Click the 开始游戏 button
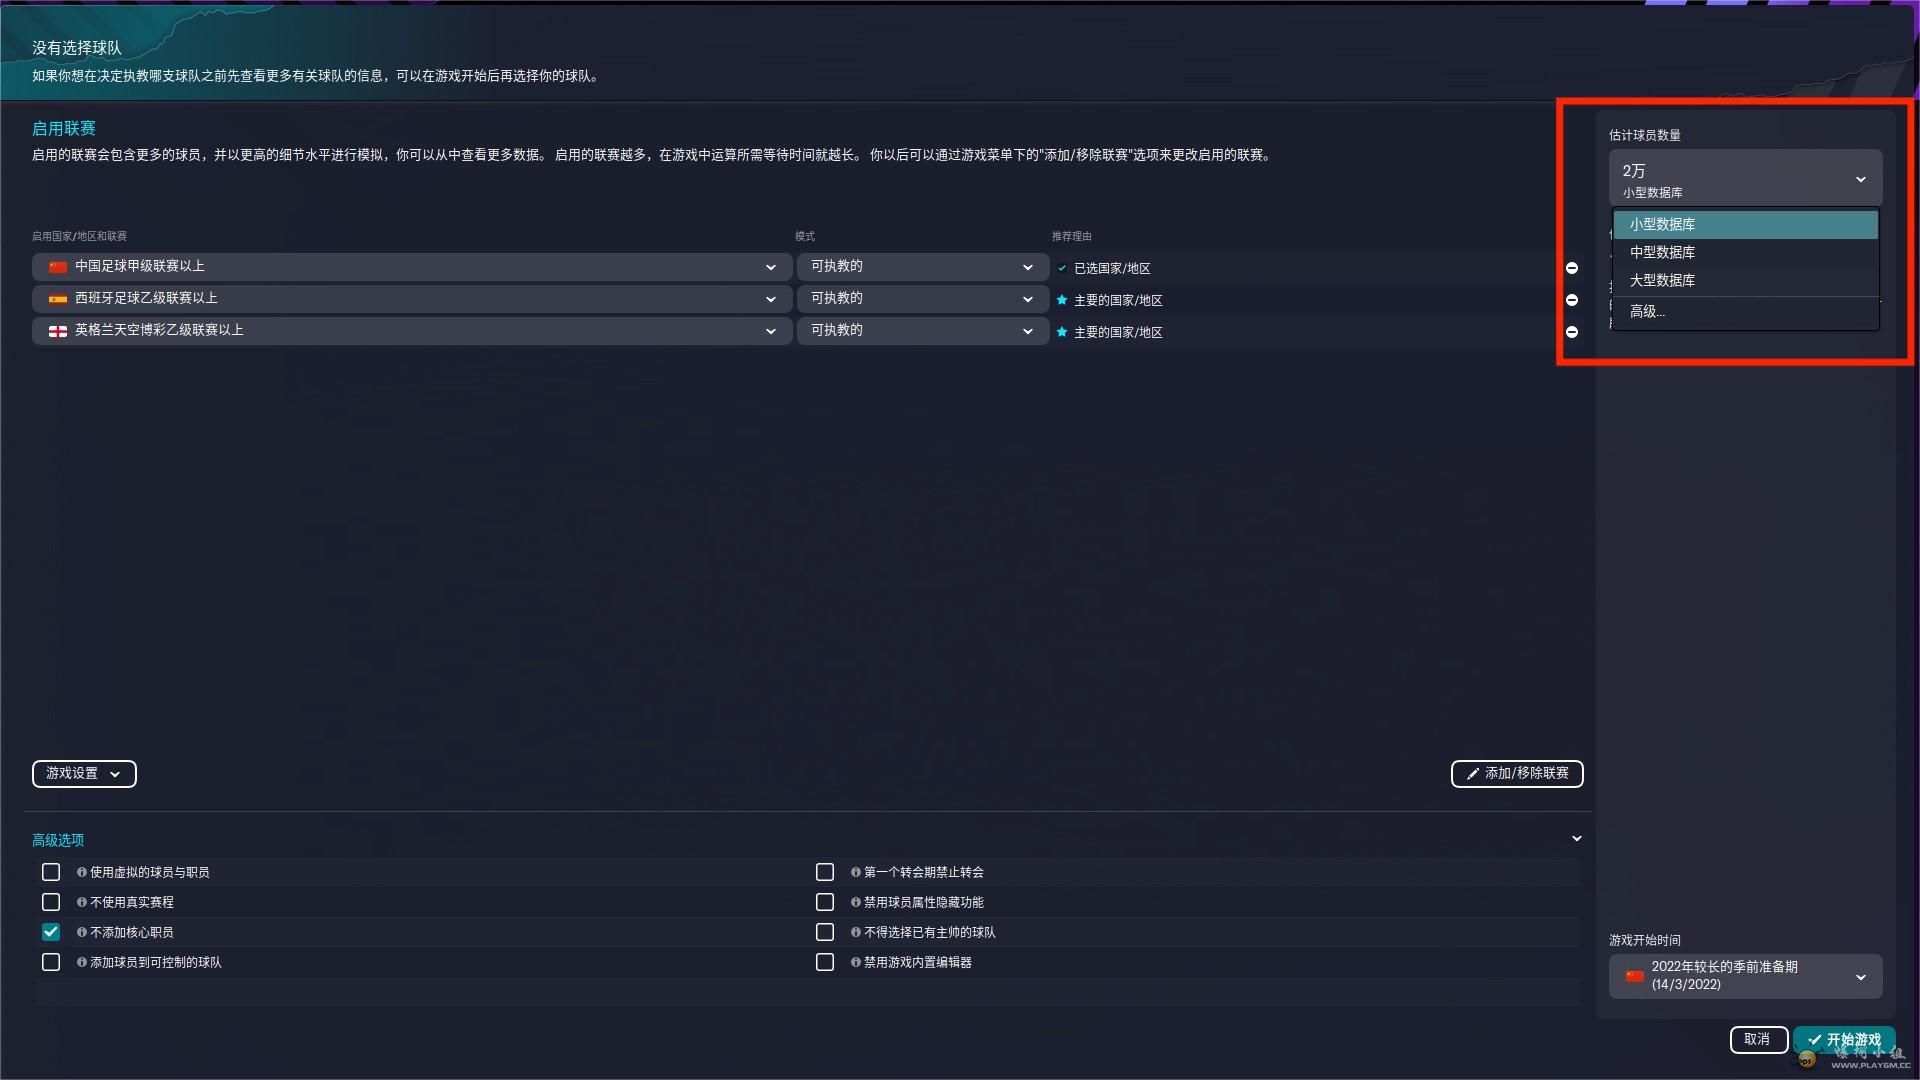Viewport: 1920px width, 1080px height. [x=1844, y=1040]
